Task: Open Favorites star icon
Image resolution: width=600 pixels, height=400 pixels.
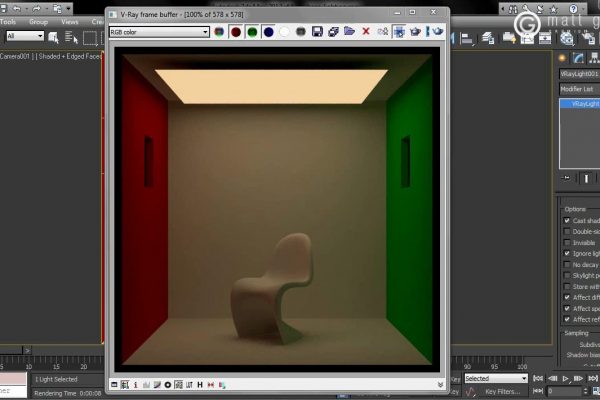Action: coord(553,8)
